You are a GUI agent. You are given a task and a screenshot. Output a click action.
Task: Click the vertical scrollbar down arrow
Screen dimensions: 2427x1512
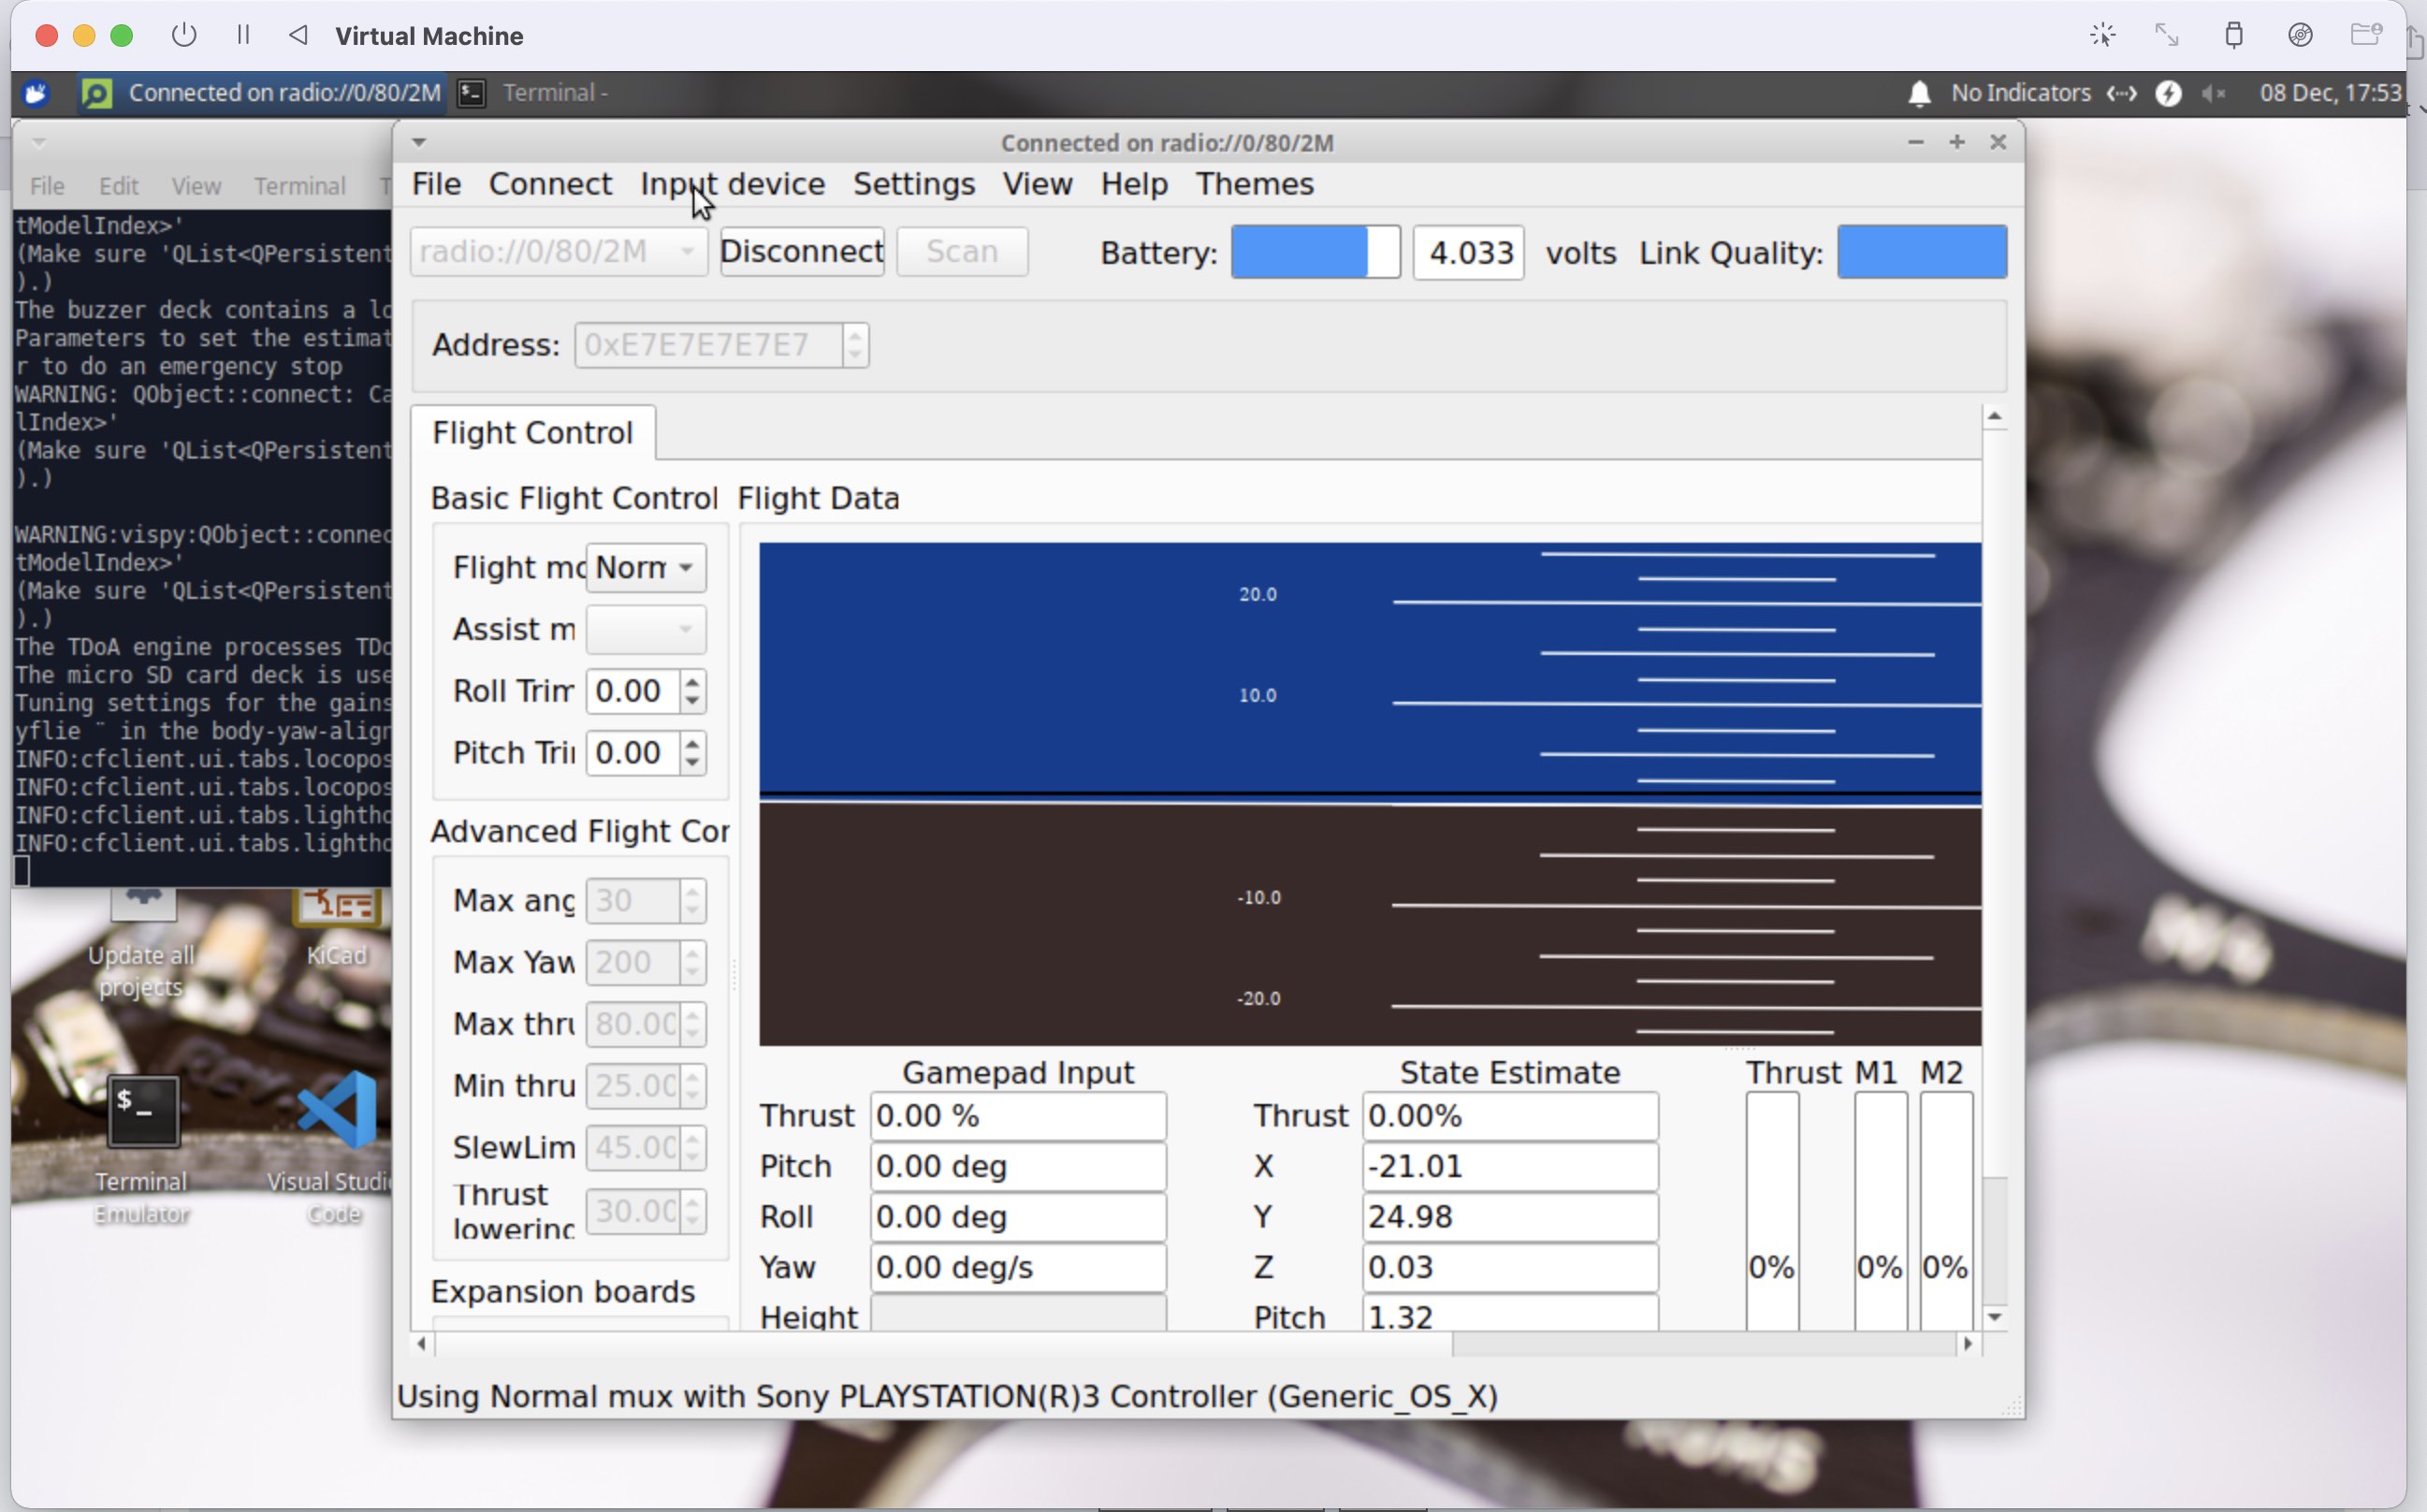pyautogui.click(x=1994, y=1317)
